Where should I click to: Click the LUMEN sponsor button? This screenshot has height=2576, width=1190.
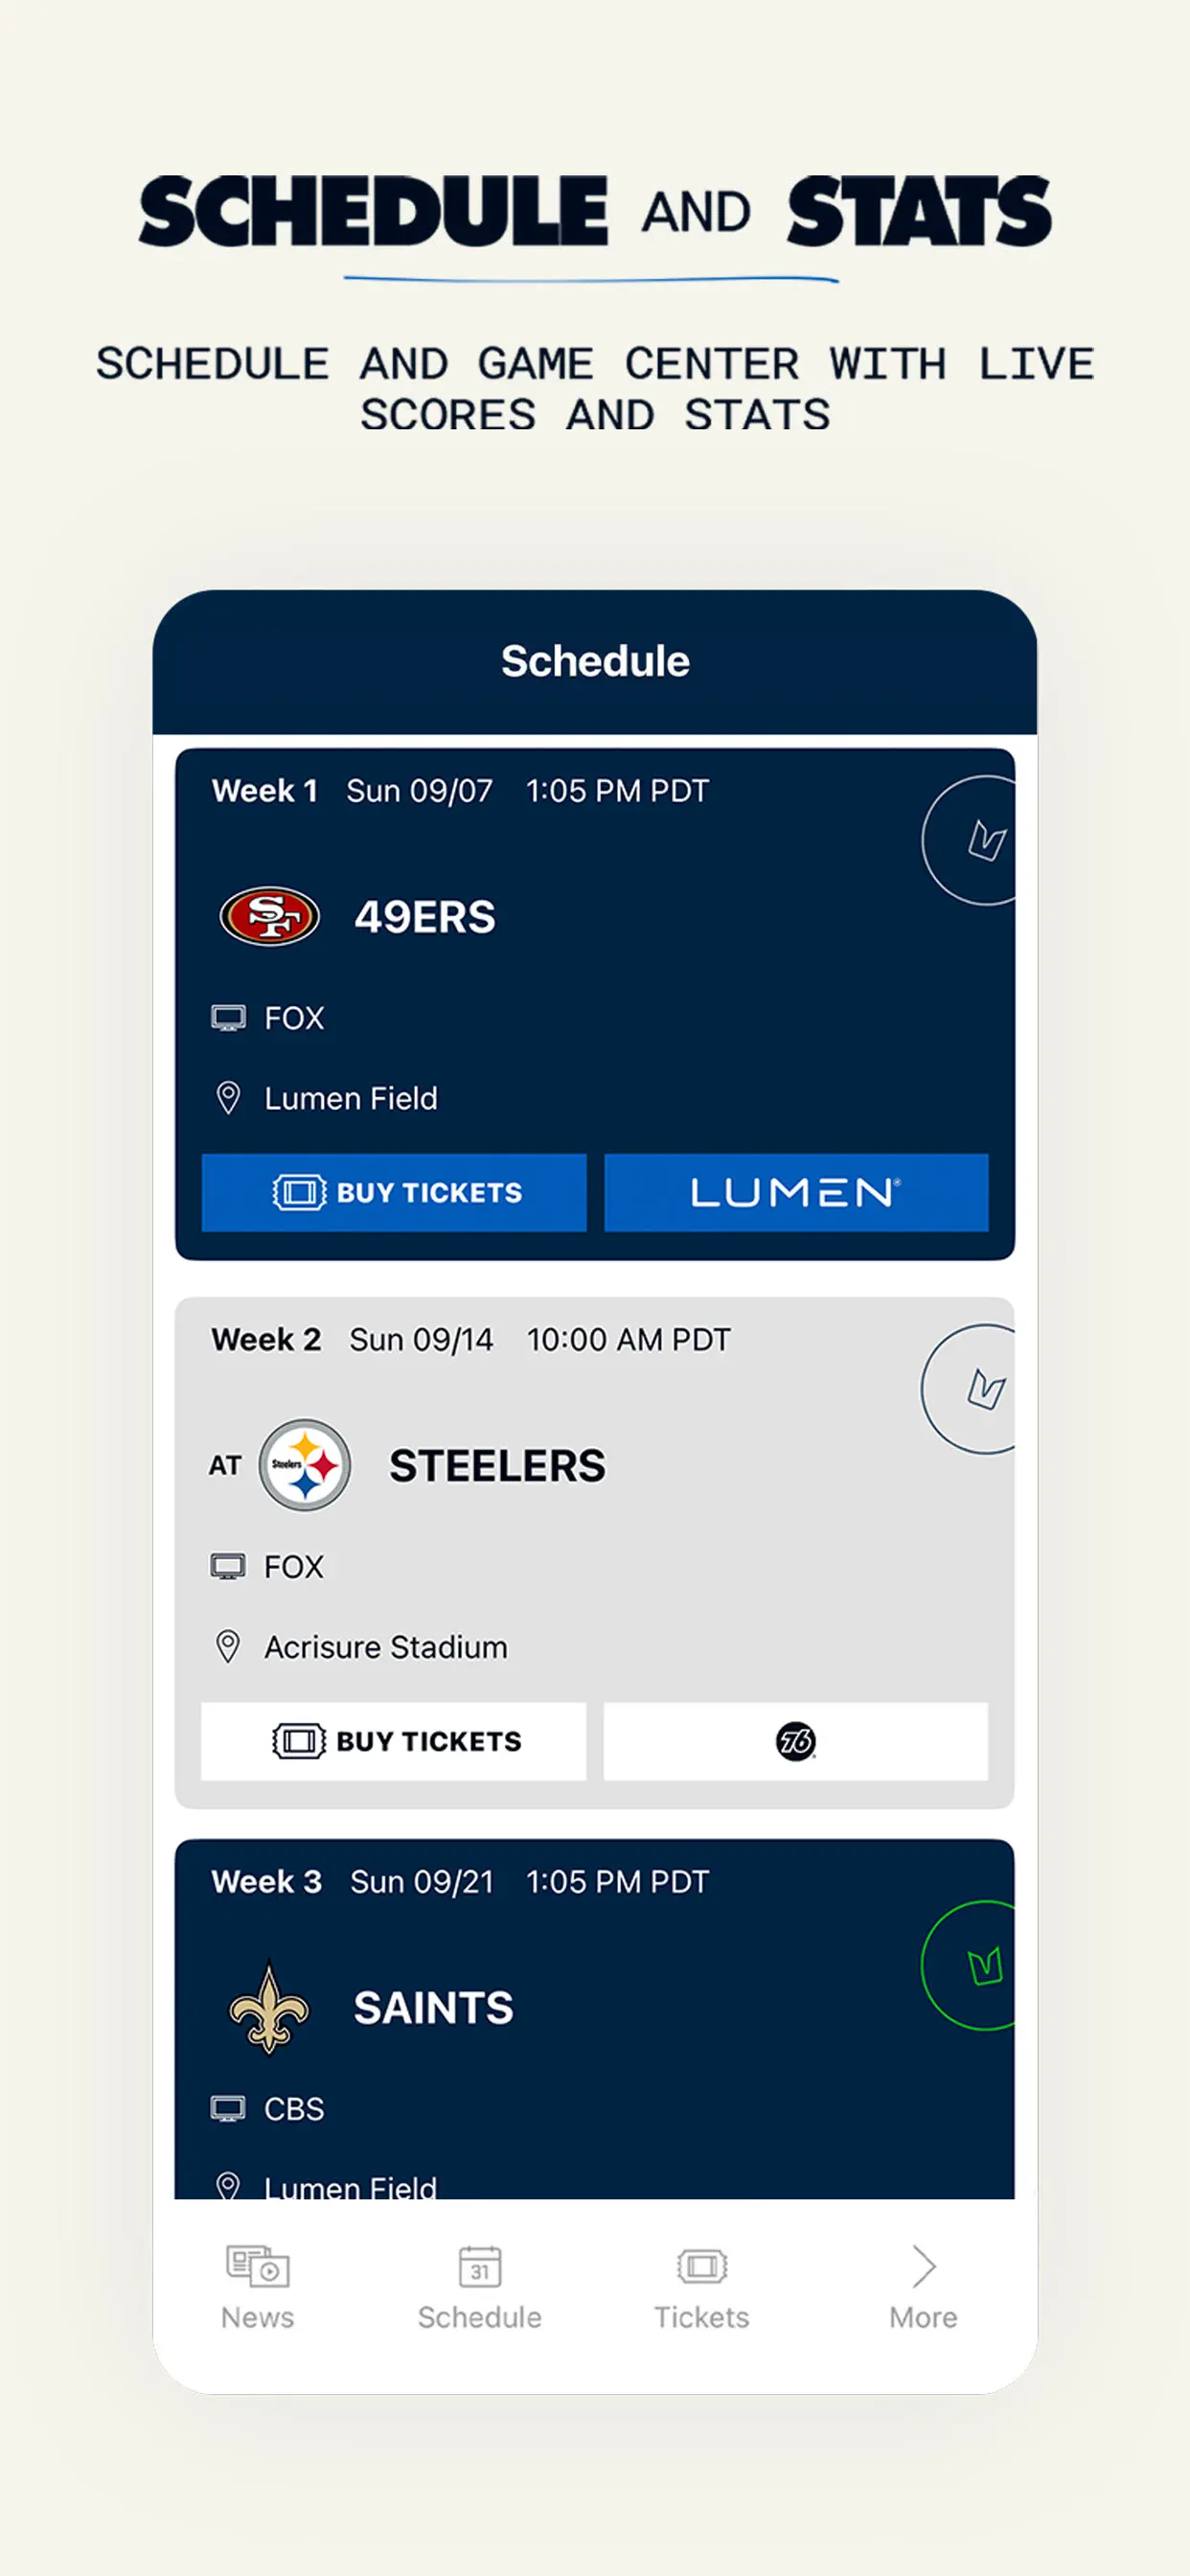[x=797, y=1192]
